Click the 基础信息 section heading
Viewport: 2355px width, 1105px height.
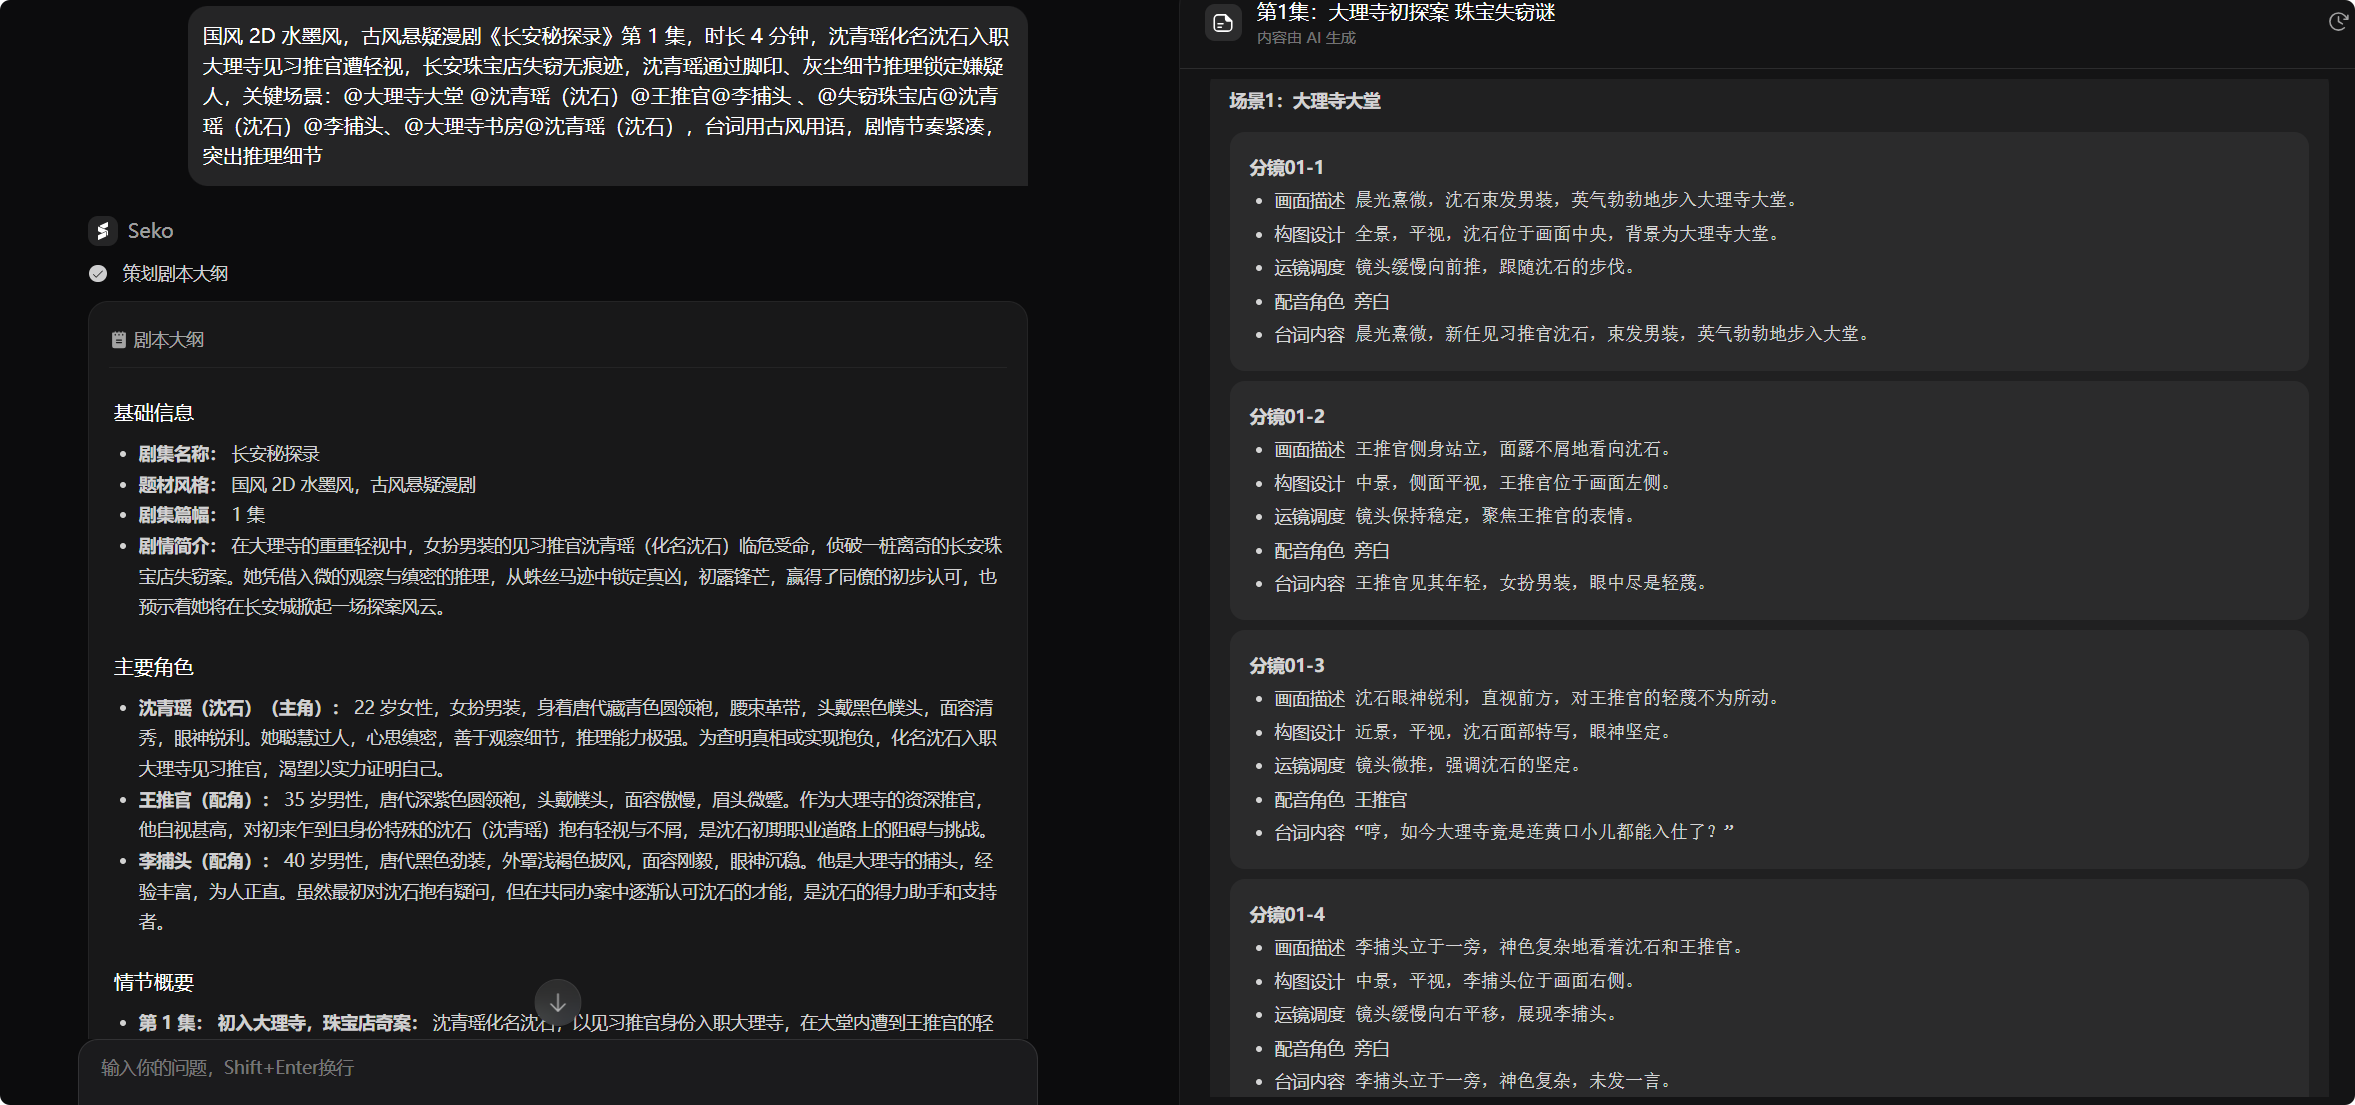[x=153, y=413]
